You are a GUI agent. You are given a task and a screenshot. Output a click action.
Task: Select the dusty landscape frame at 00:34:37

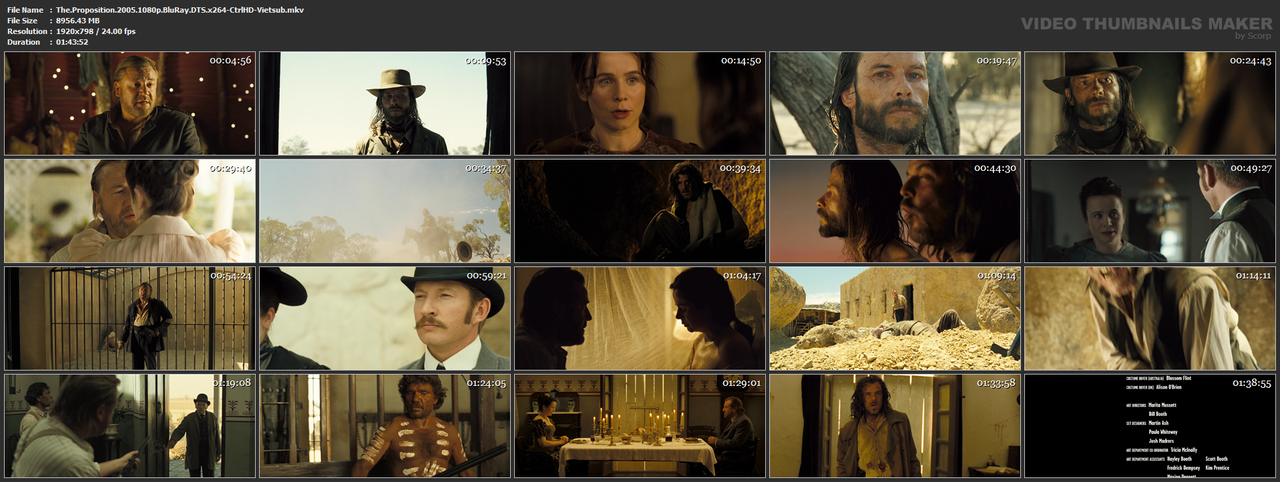385,210
